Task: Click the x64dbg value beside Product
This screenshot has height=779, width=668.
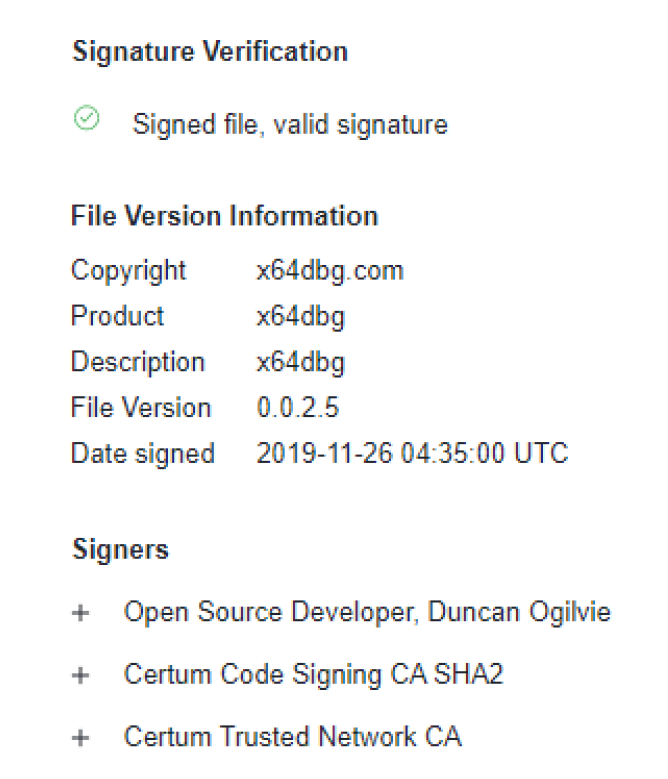Action: pyautogui.click(x=300, y=316)
